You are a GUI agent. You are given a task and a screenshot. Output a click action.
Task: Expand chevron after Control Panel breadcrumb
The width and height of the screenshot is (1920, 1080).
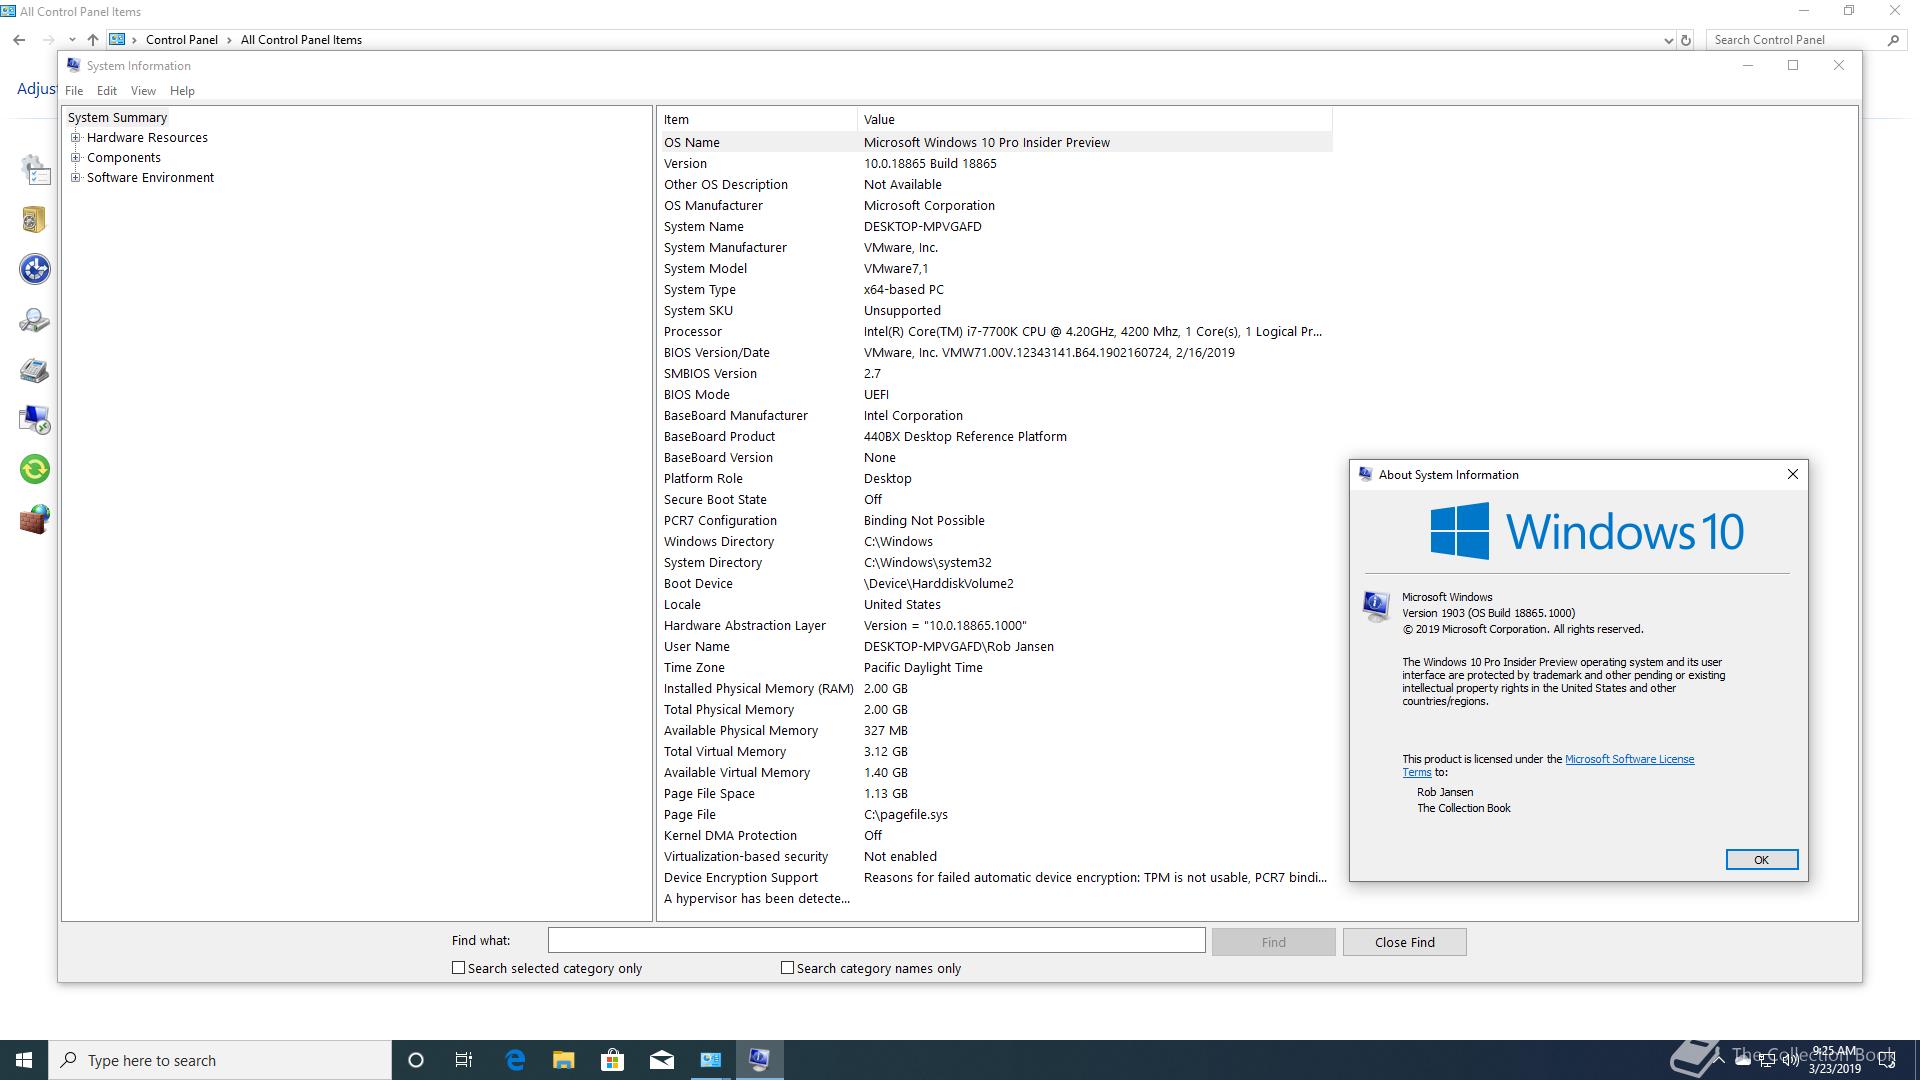click(230, 40)
